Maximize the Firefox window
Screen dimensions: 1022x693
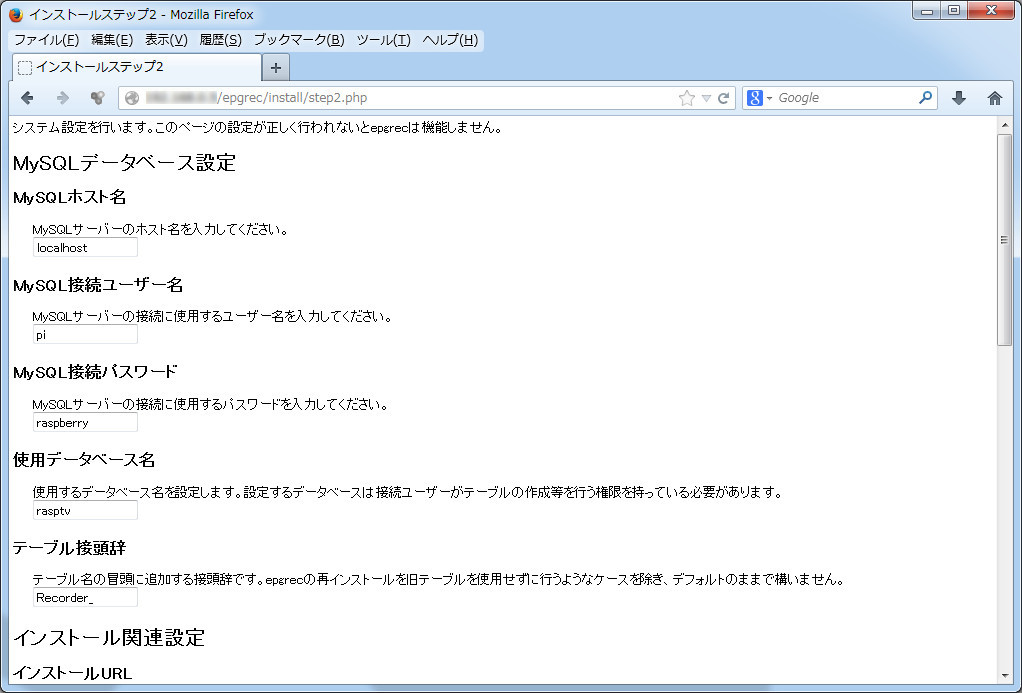(954, 10)
